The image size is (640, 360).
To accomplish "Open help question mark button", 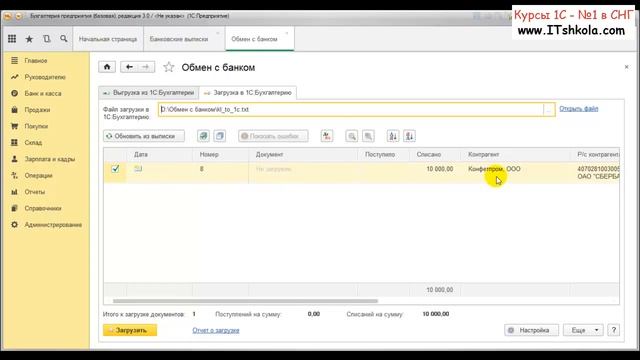I will point(613,330).
